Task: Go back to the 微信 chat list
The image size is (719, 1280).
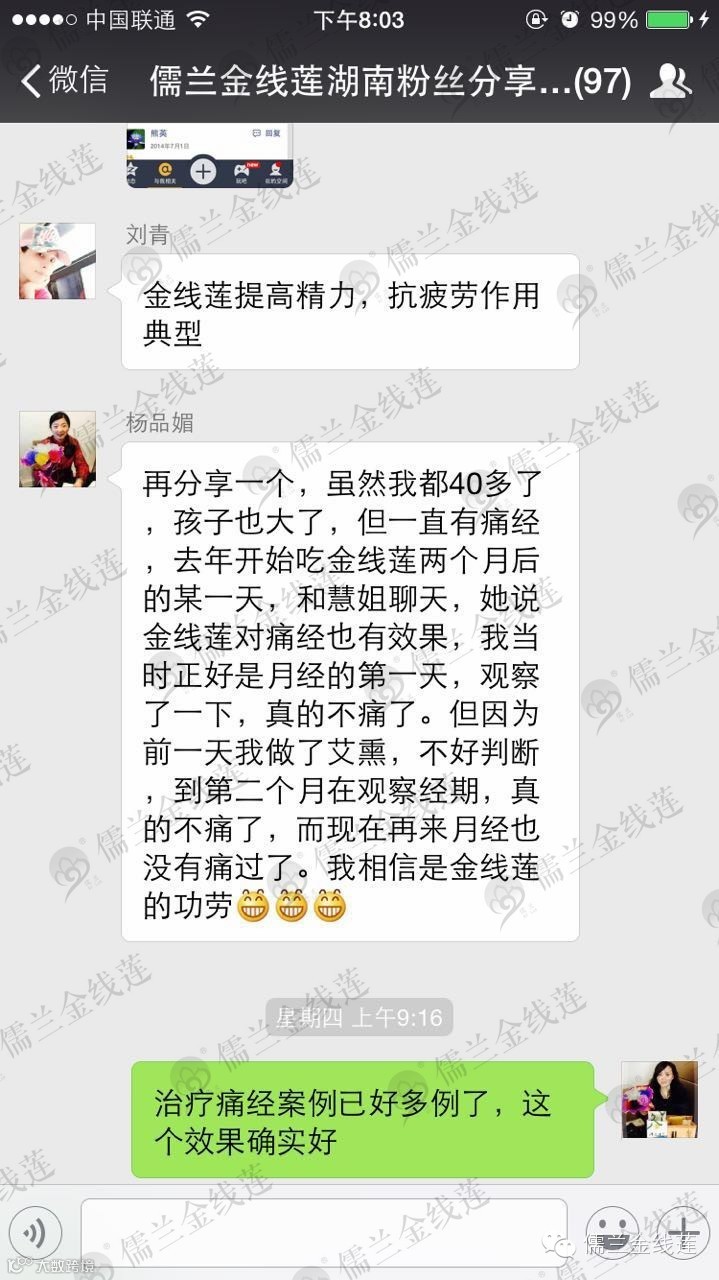Action: (63, 80)
